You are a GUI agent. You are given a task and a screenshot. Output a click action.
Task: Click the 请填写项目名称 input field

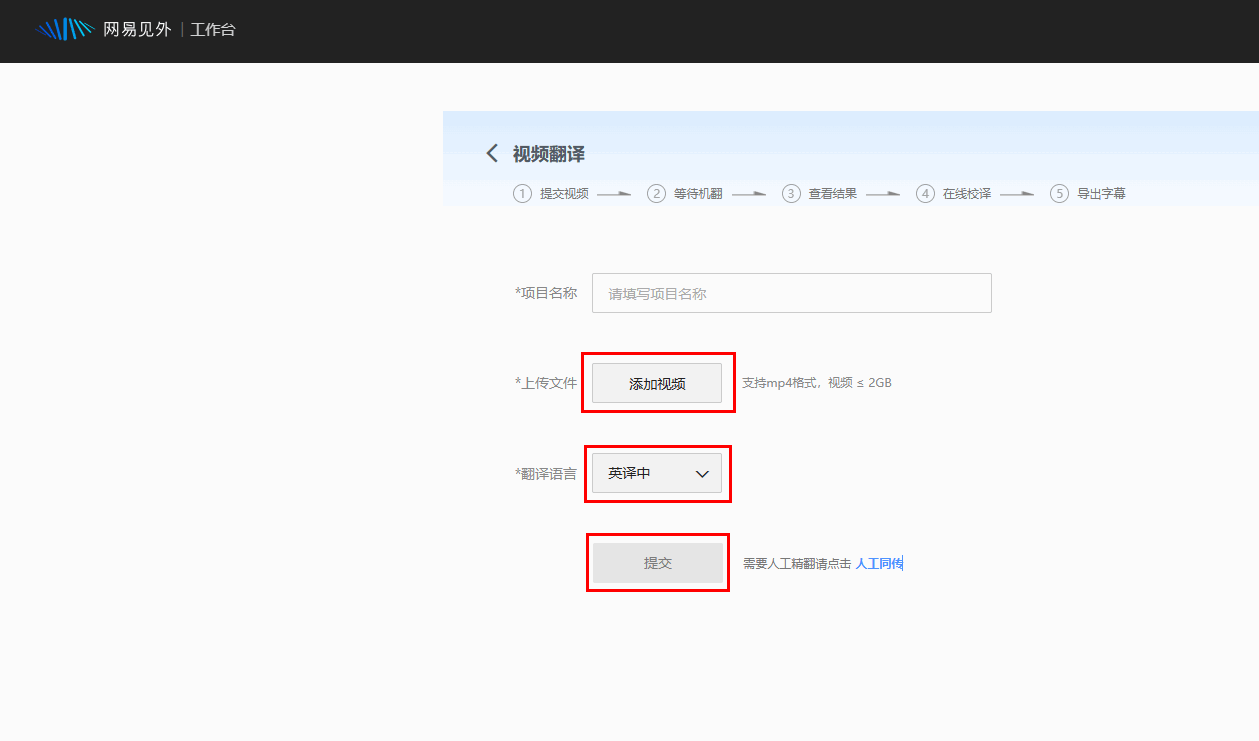(x=791, y=292)
